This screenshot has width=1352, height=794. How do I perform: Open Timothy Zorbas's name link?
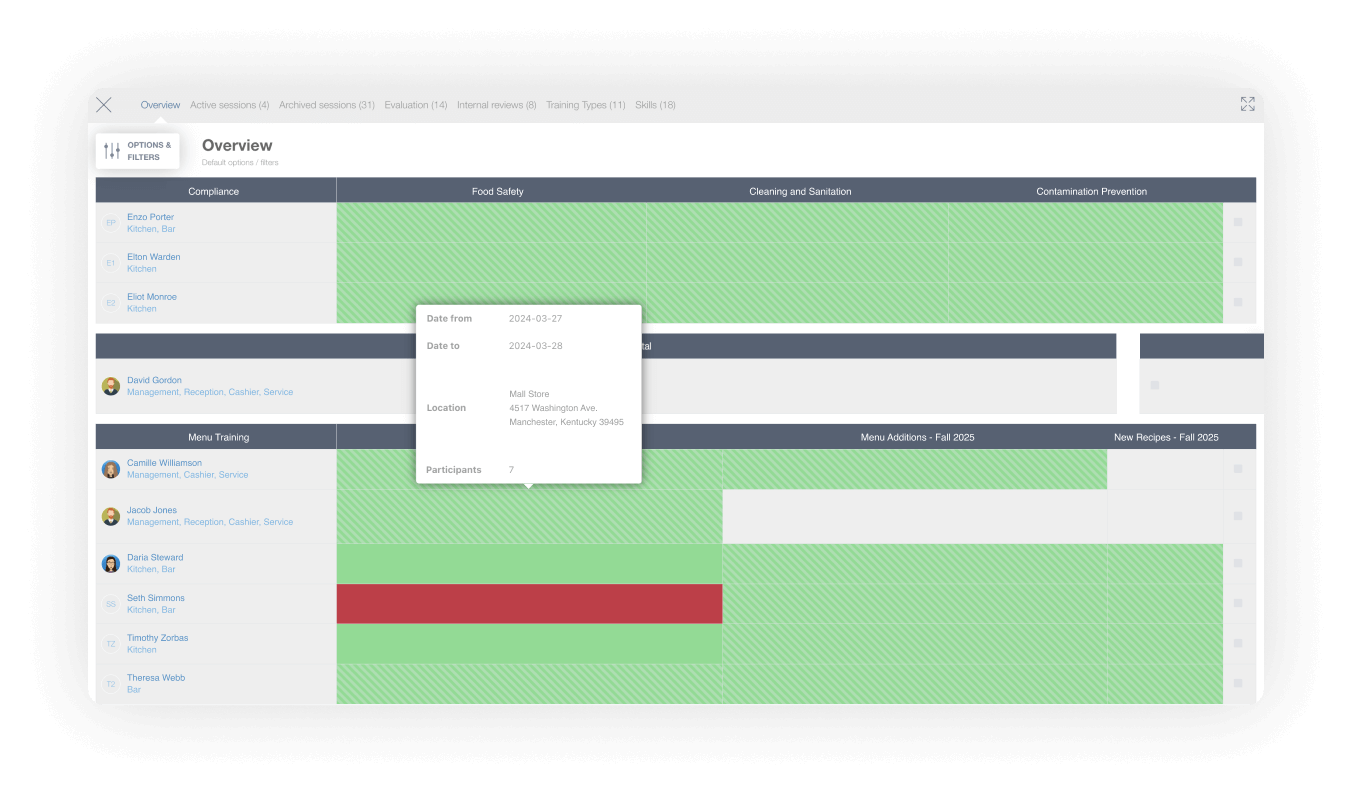[x=157, y=637]
